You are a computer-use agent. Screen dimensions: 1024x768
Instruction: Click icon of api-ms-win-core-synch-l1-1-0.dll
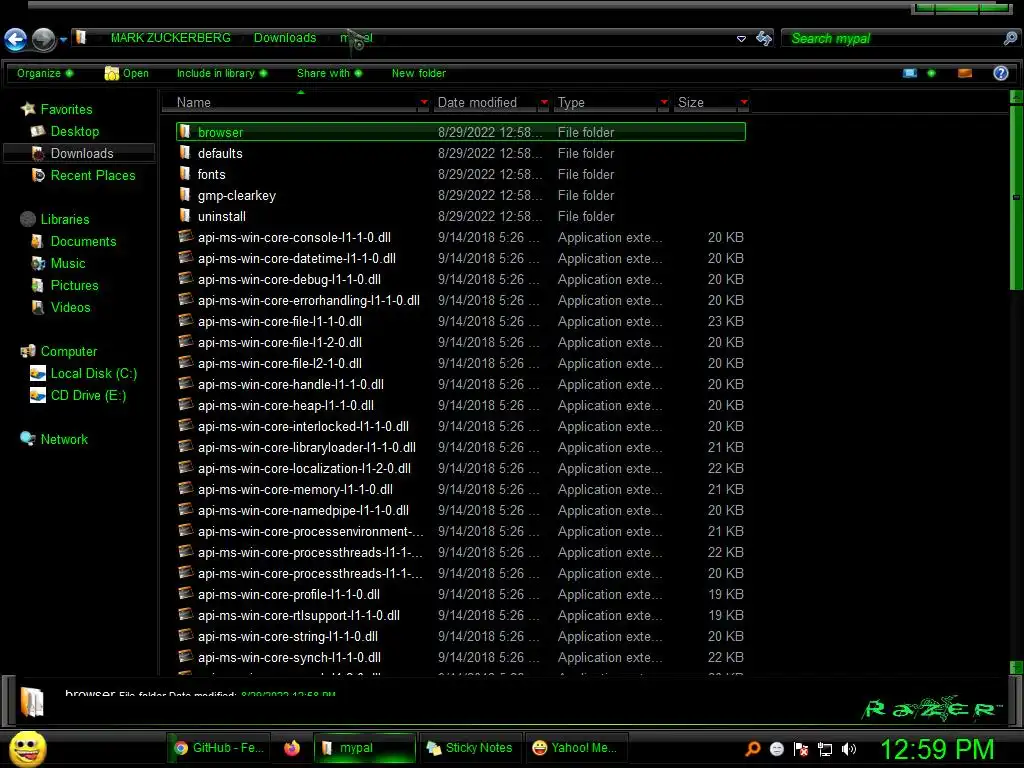coord(185,657)
